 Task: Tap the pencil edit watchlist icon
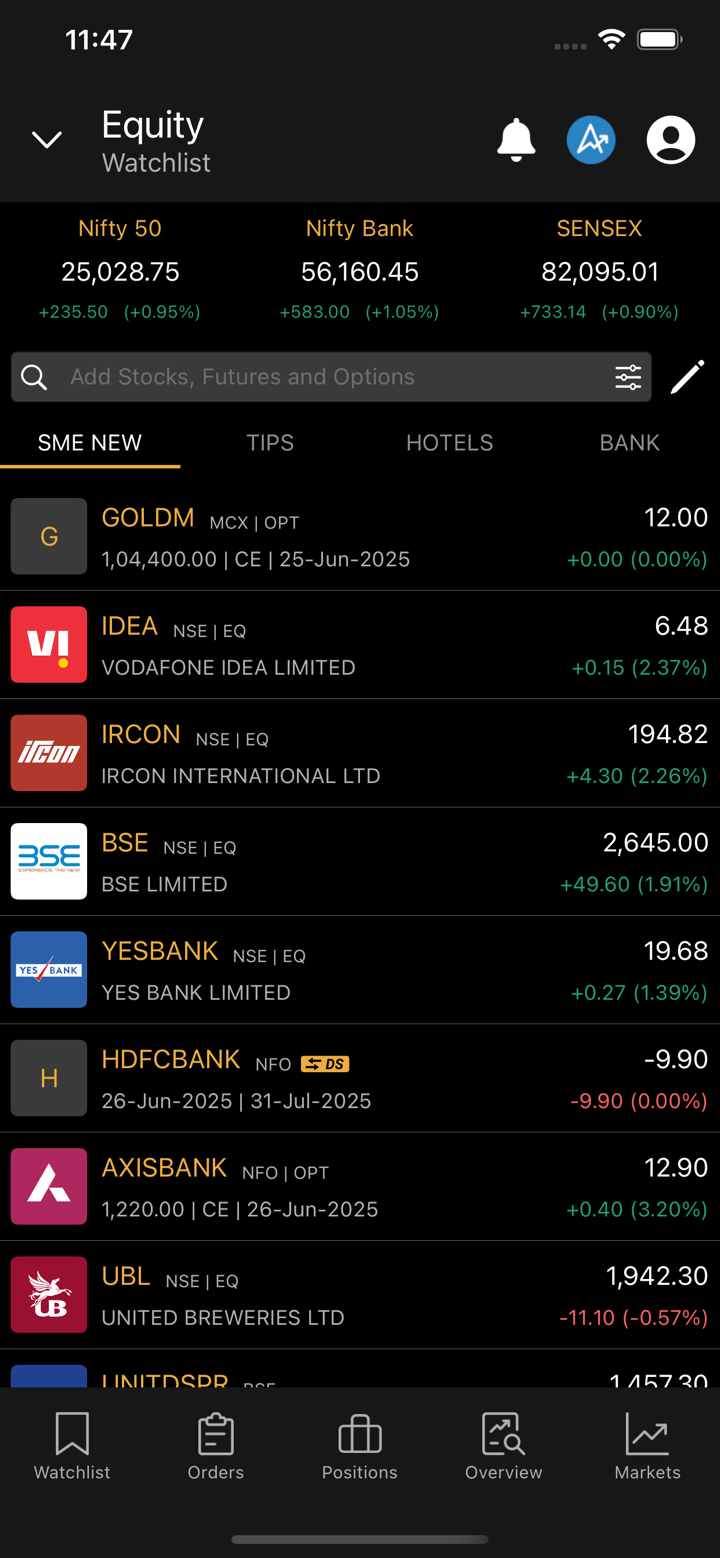687,377
